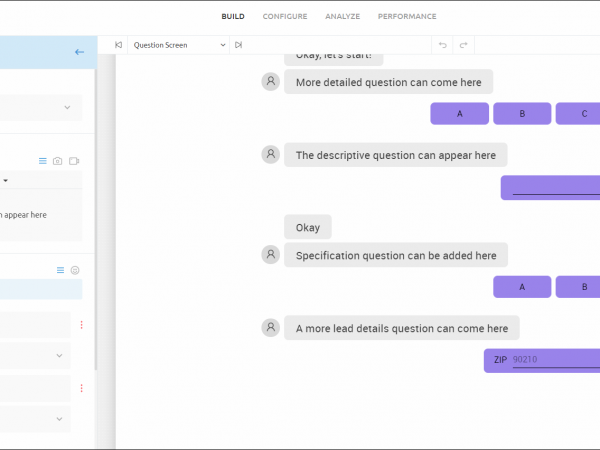Select the video message icon
Screen dimensions: 600x450
click(x=74, y=161)
